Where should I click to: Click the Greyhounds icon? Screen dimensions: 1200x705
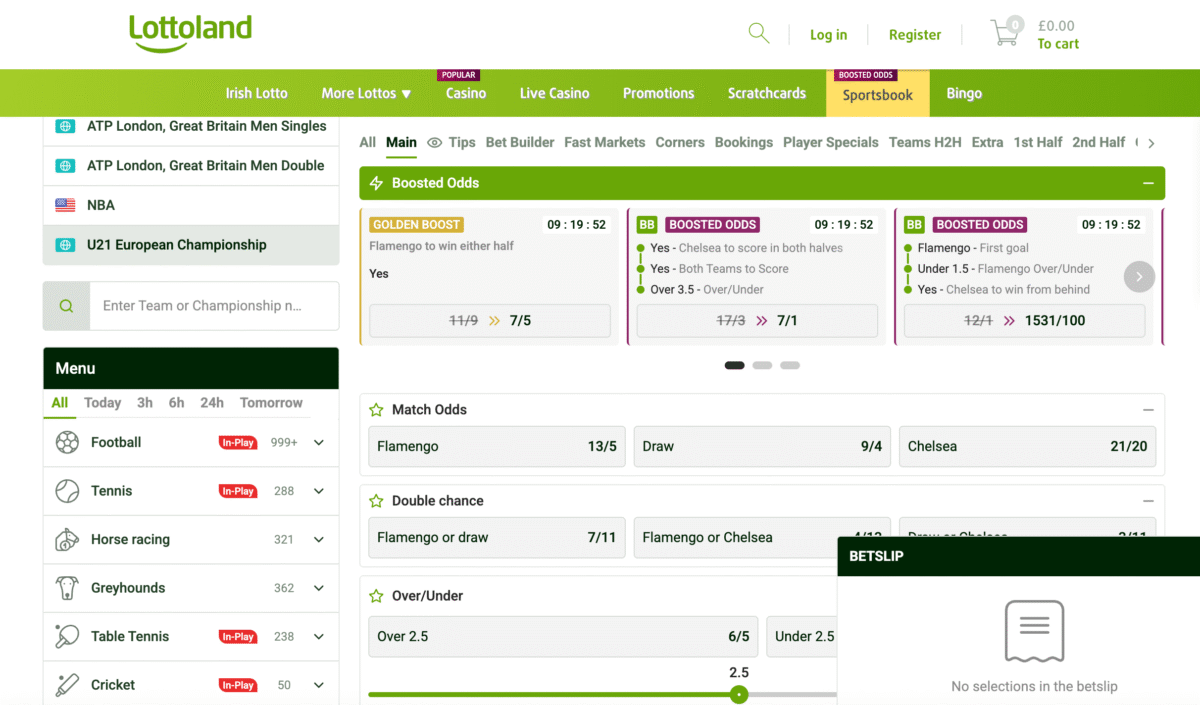point(67,588)
